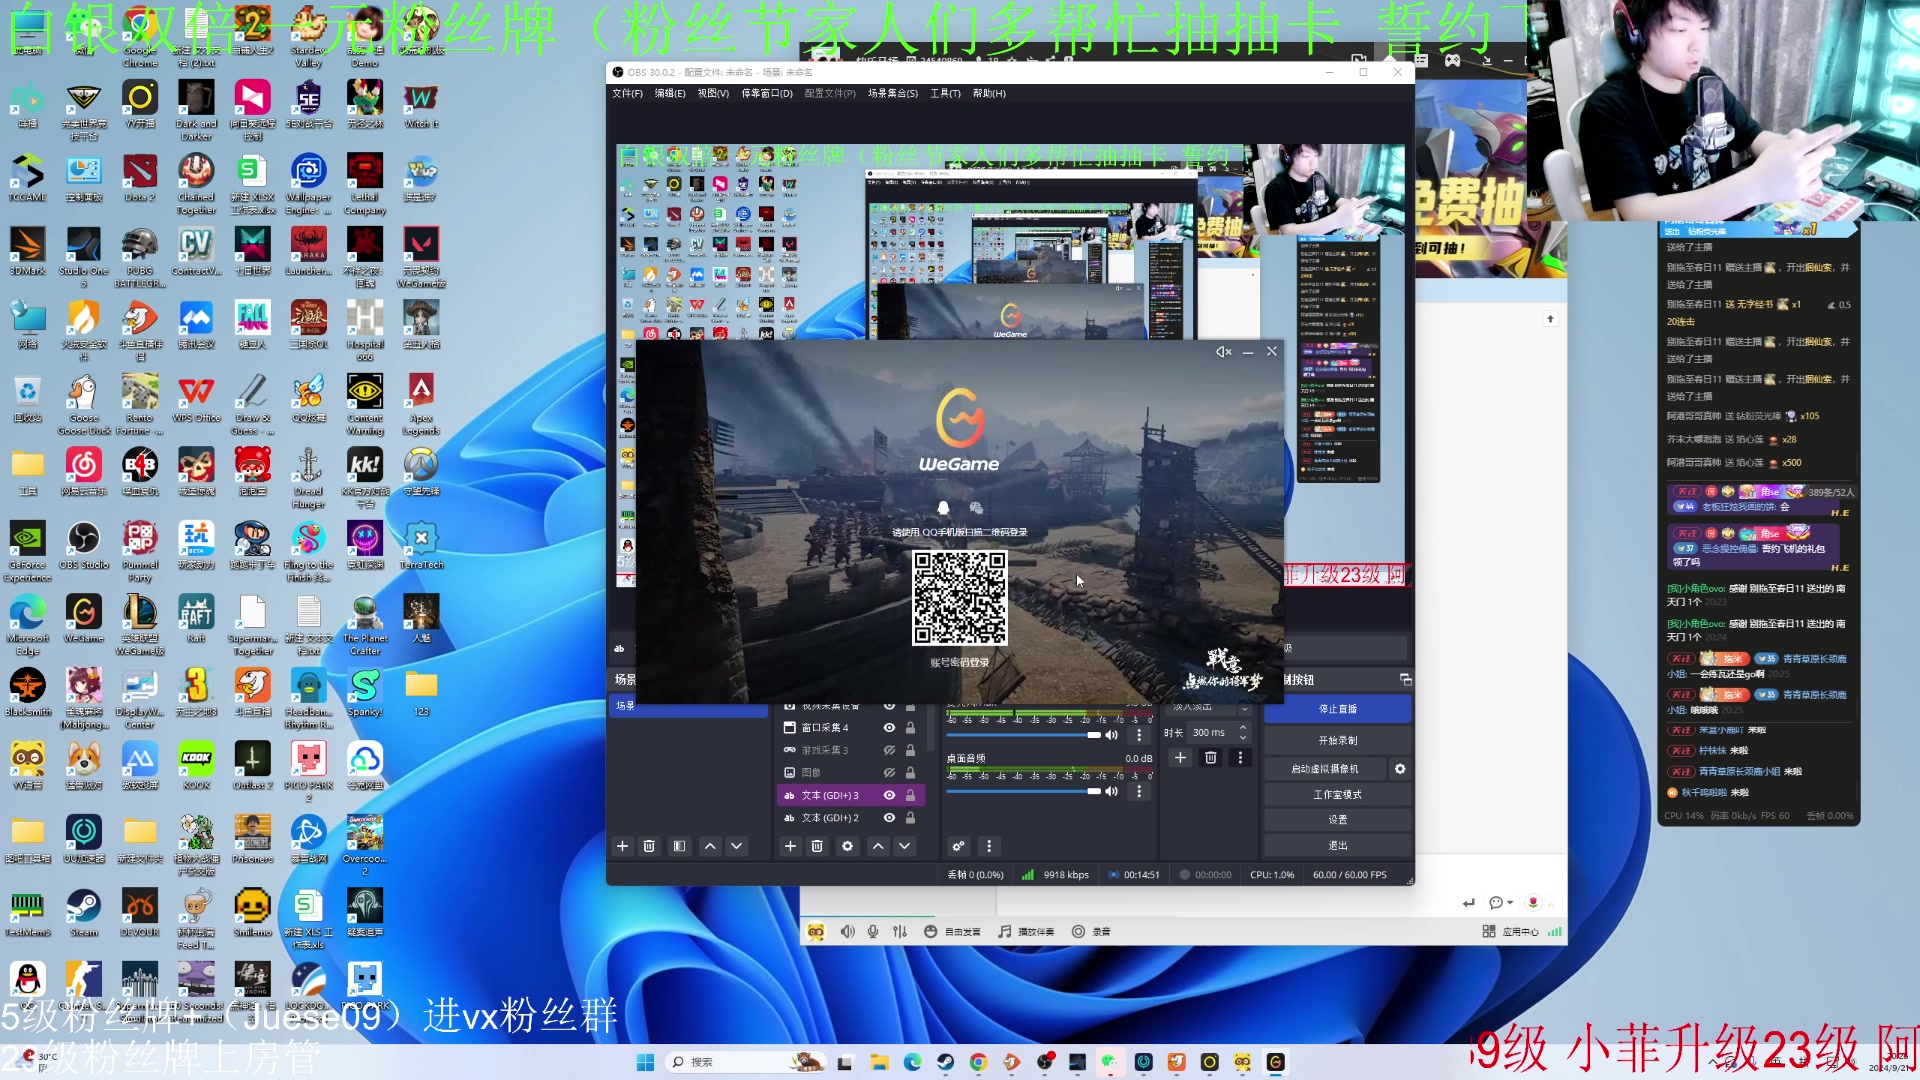Click 启动虚拟摄像机 button
1920x1080 pixels.
pyautogui.click(x=1324, y=769)
